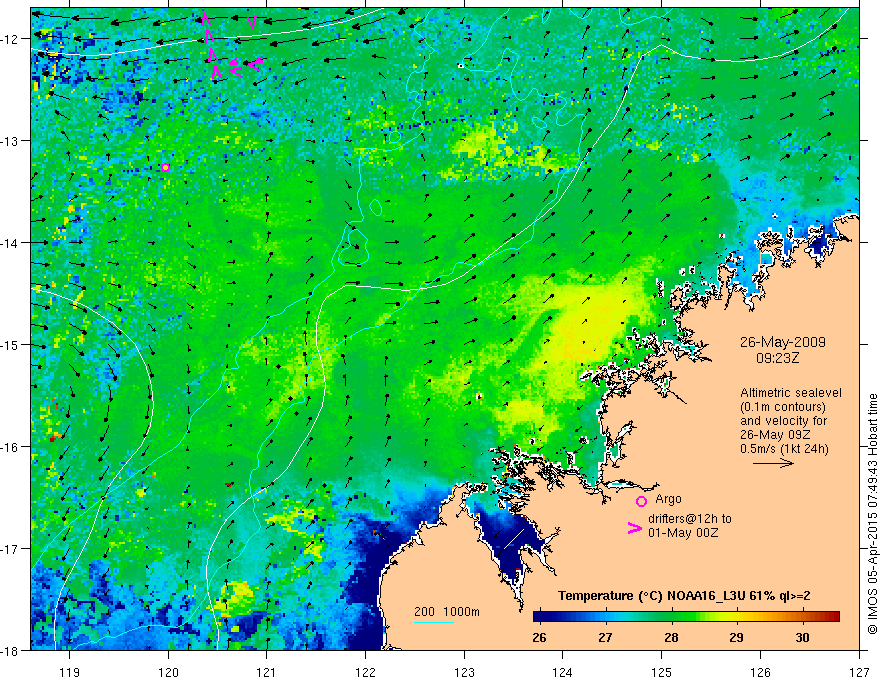Click the Argo float marker near 120°E, 13°S

pyautogui.click(x=165, y=167)
